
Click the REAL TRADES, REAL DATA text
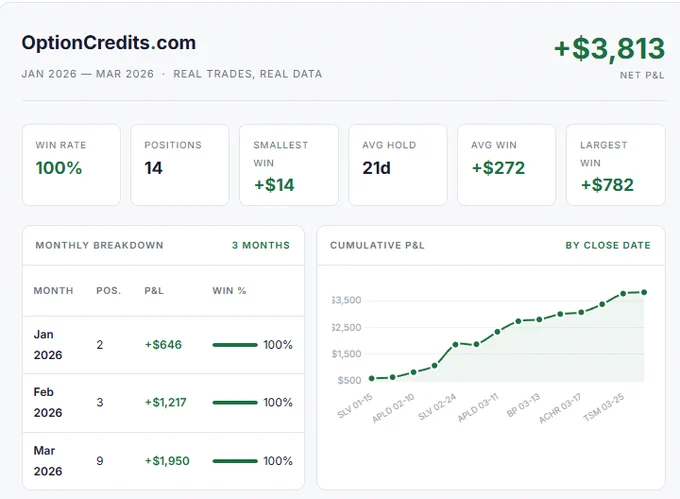point(248,74)
